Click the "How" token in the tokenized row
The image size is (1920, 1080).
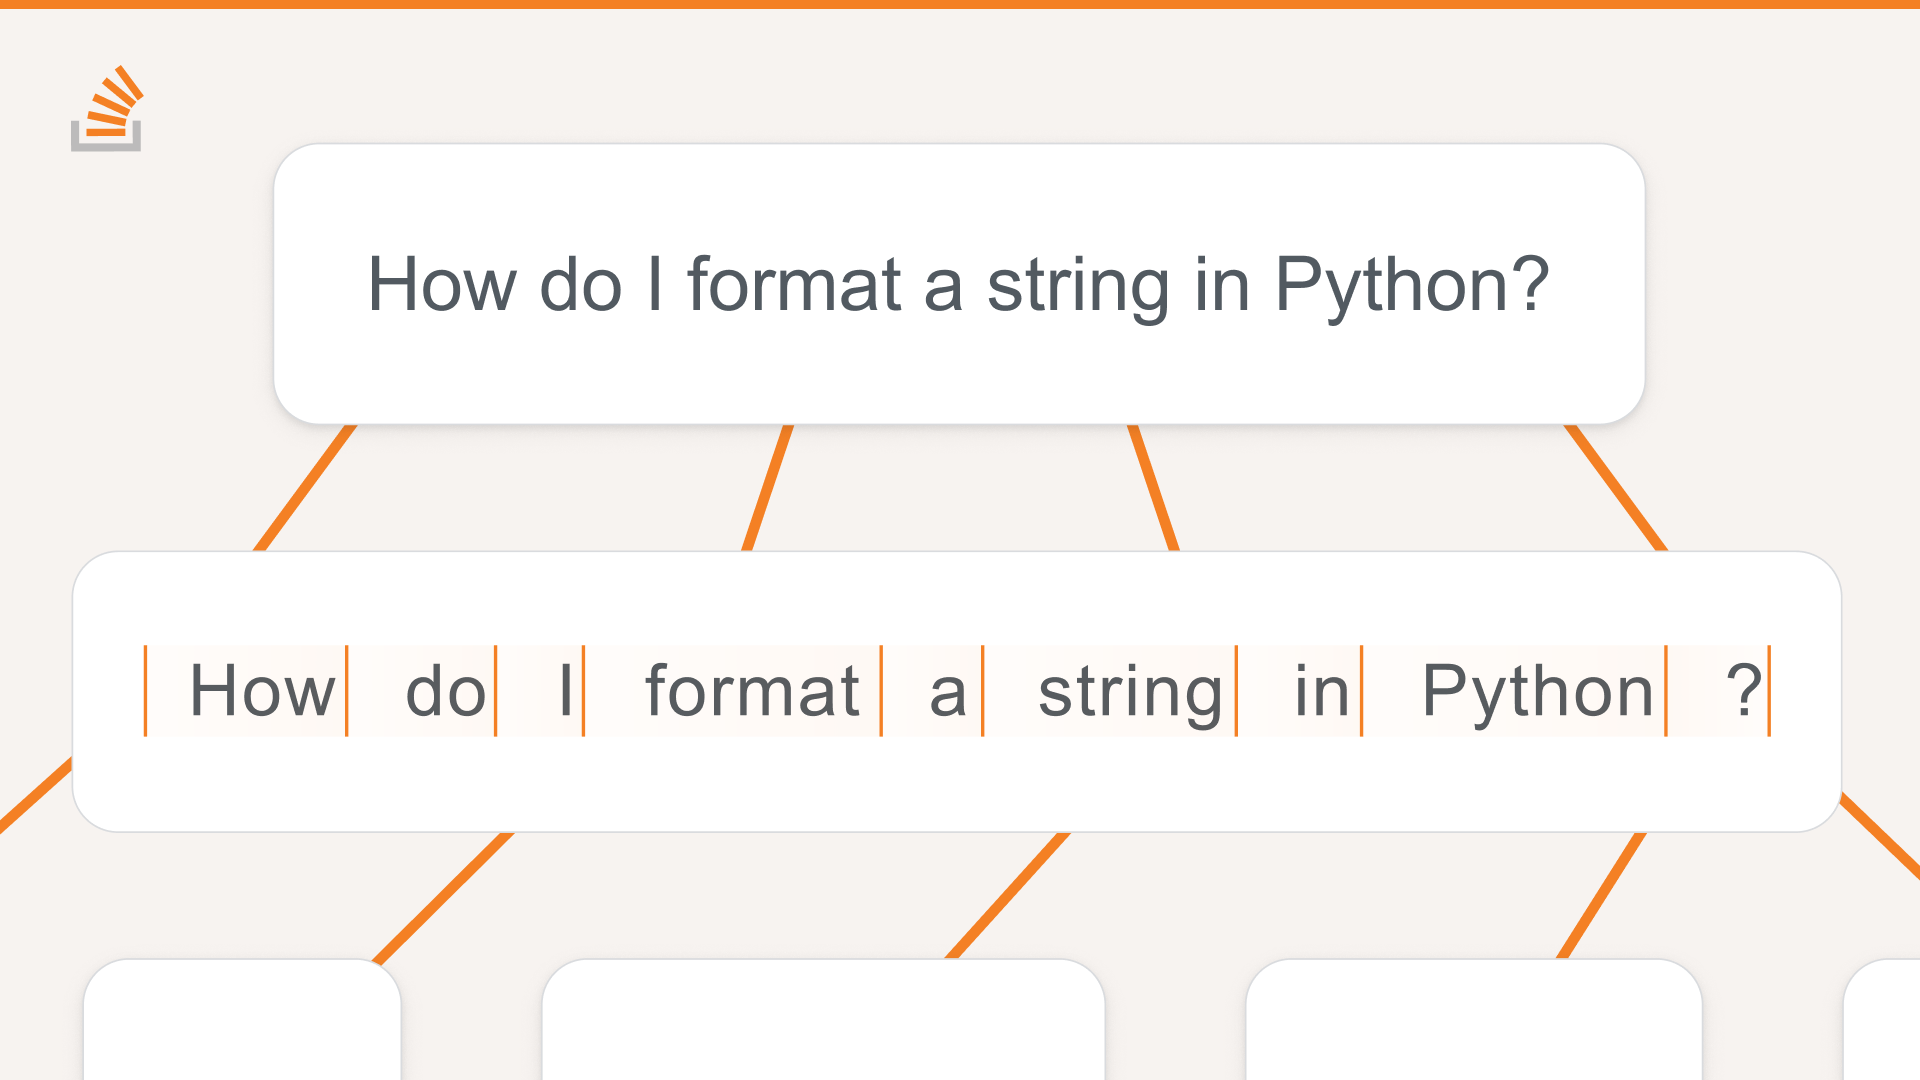coord(261,691)
